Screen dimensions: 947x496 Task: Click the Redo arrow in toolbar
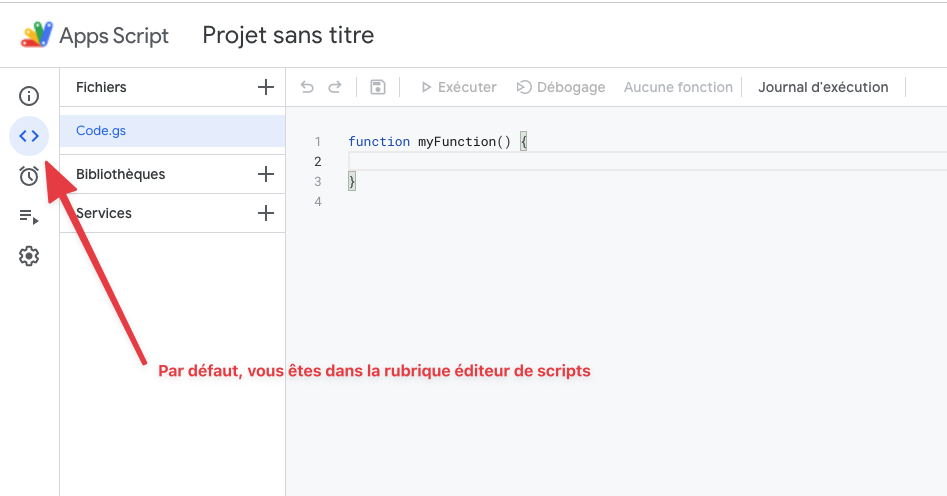pos(335,87)
